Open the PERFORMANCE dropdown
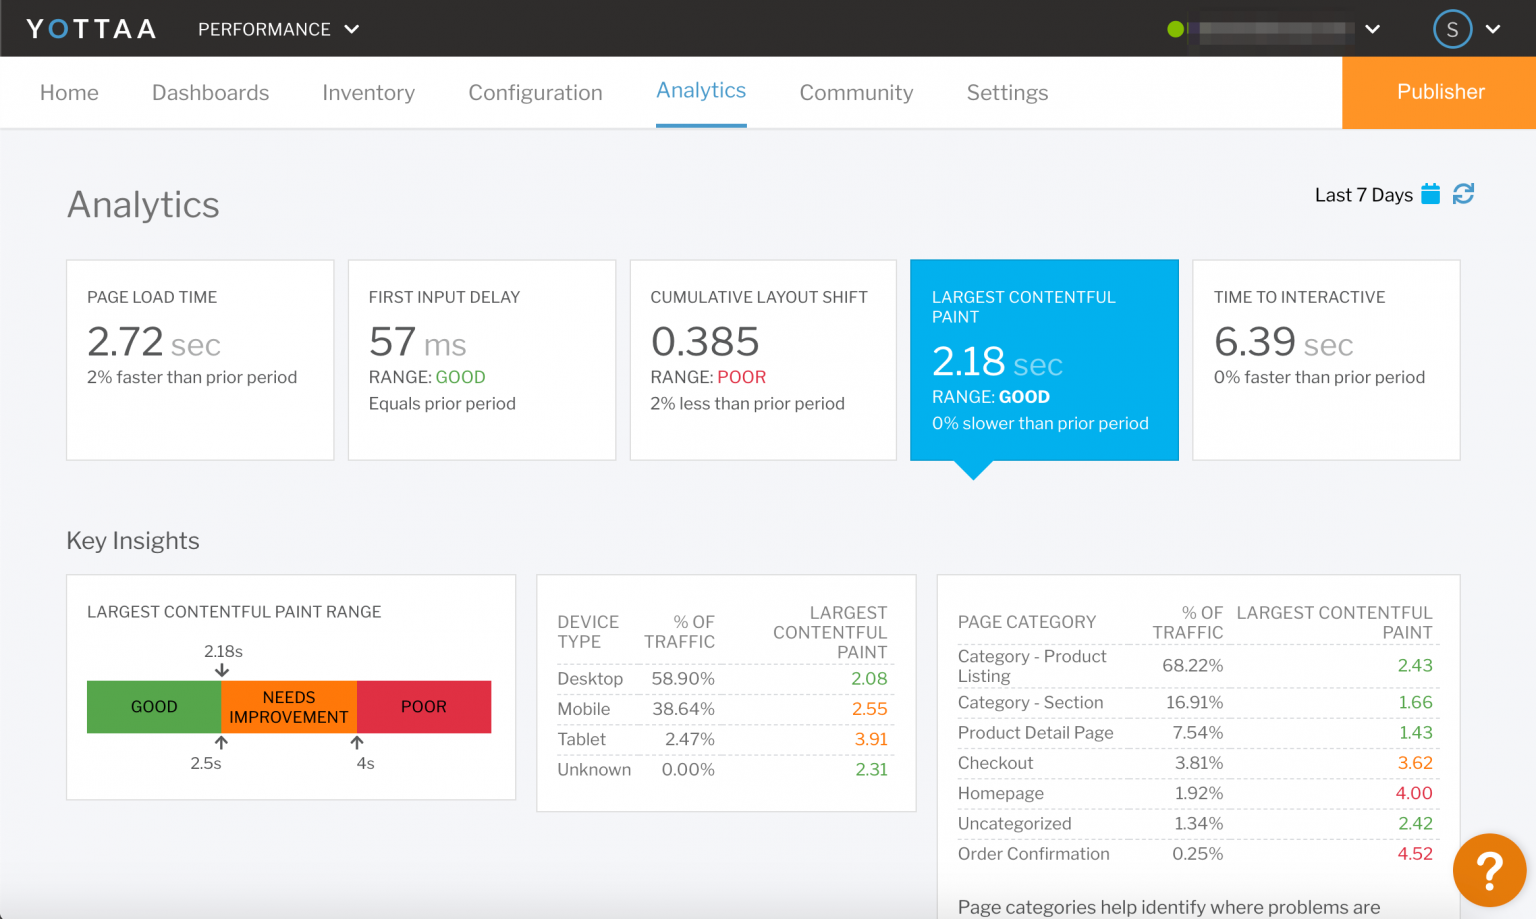 point(278,29)
